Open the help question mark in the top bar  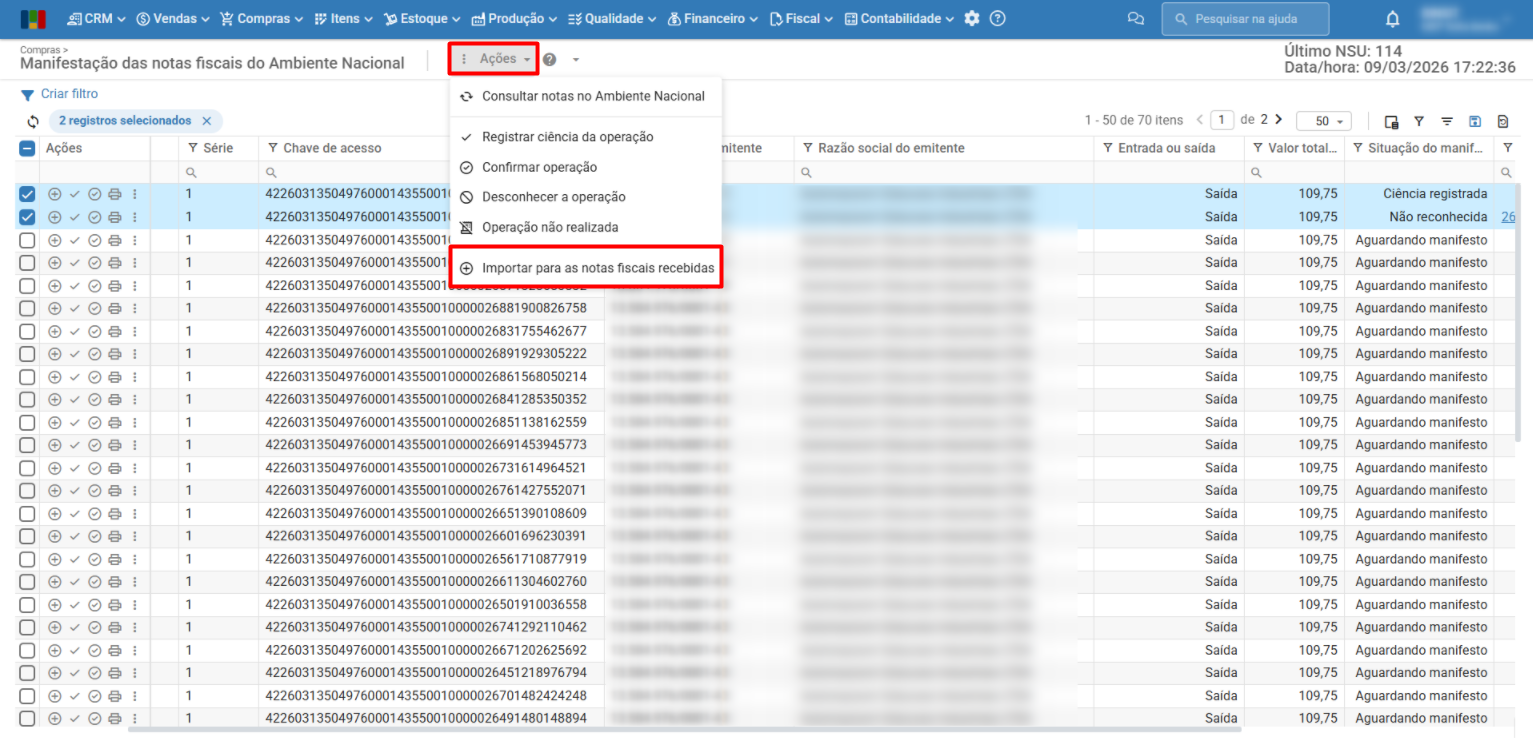[997, 19]
